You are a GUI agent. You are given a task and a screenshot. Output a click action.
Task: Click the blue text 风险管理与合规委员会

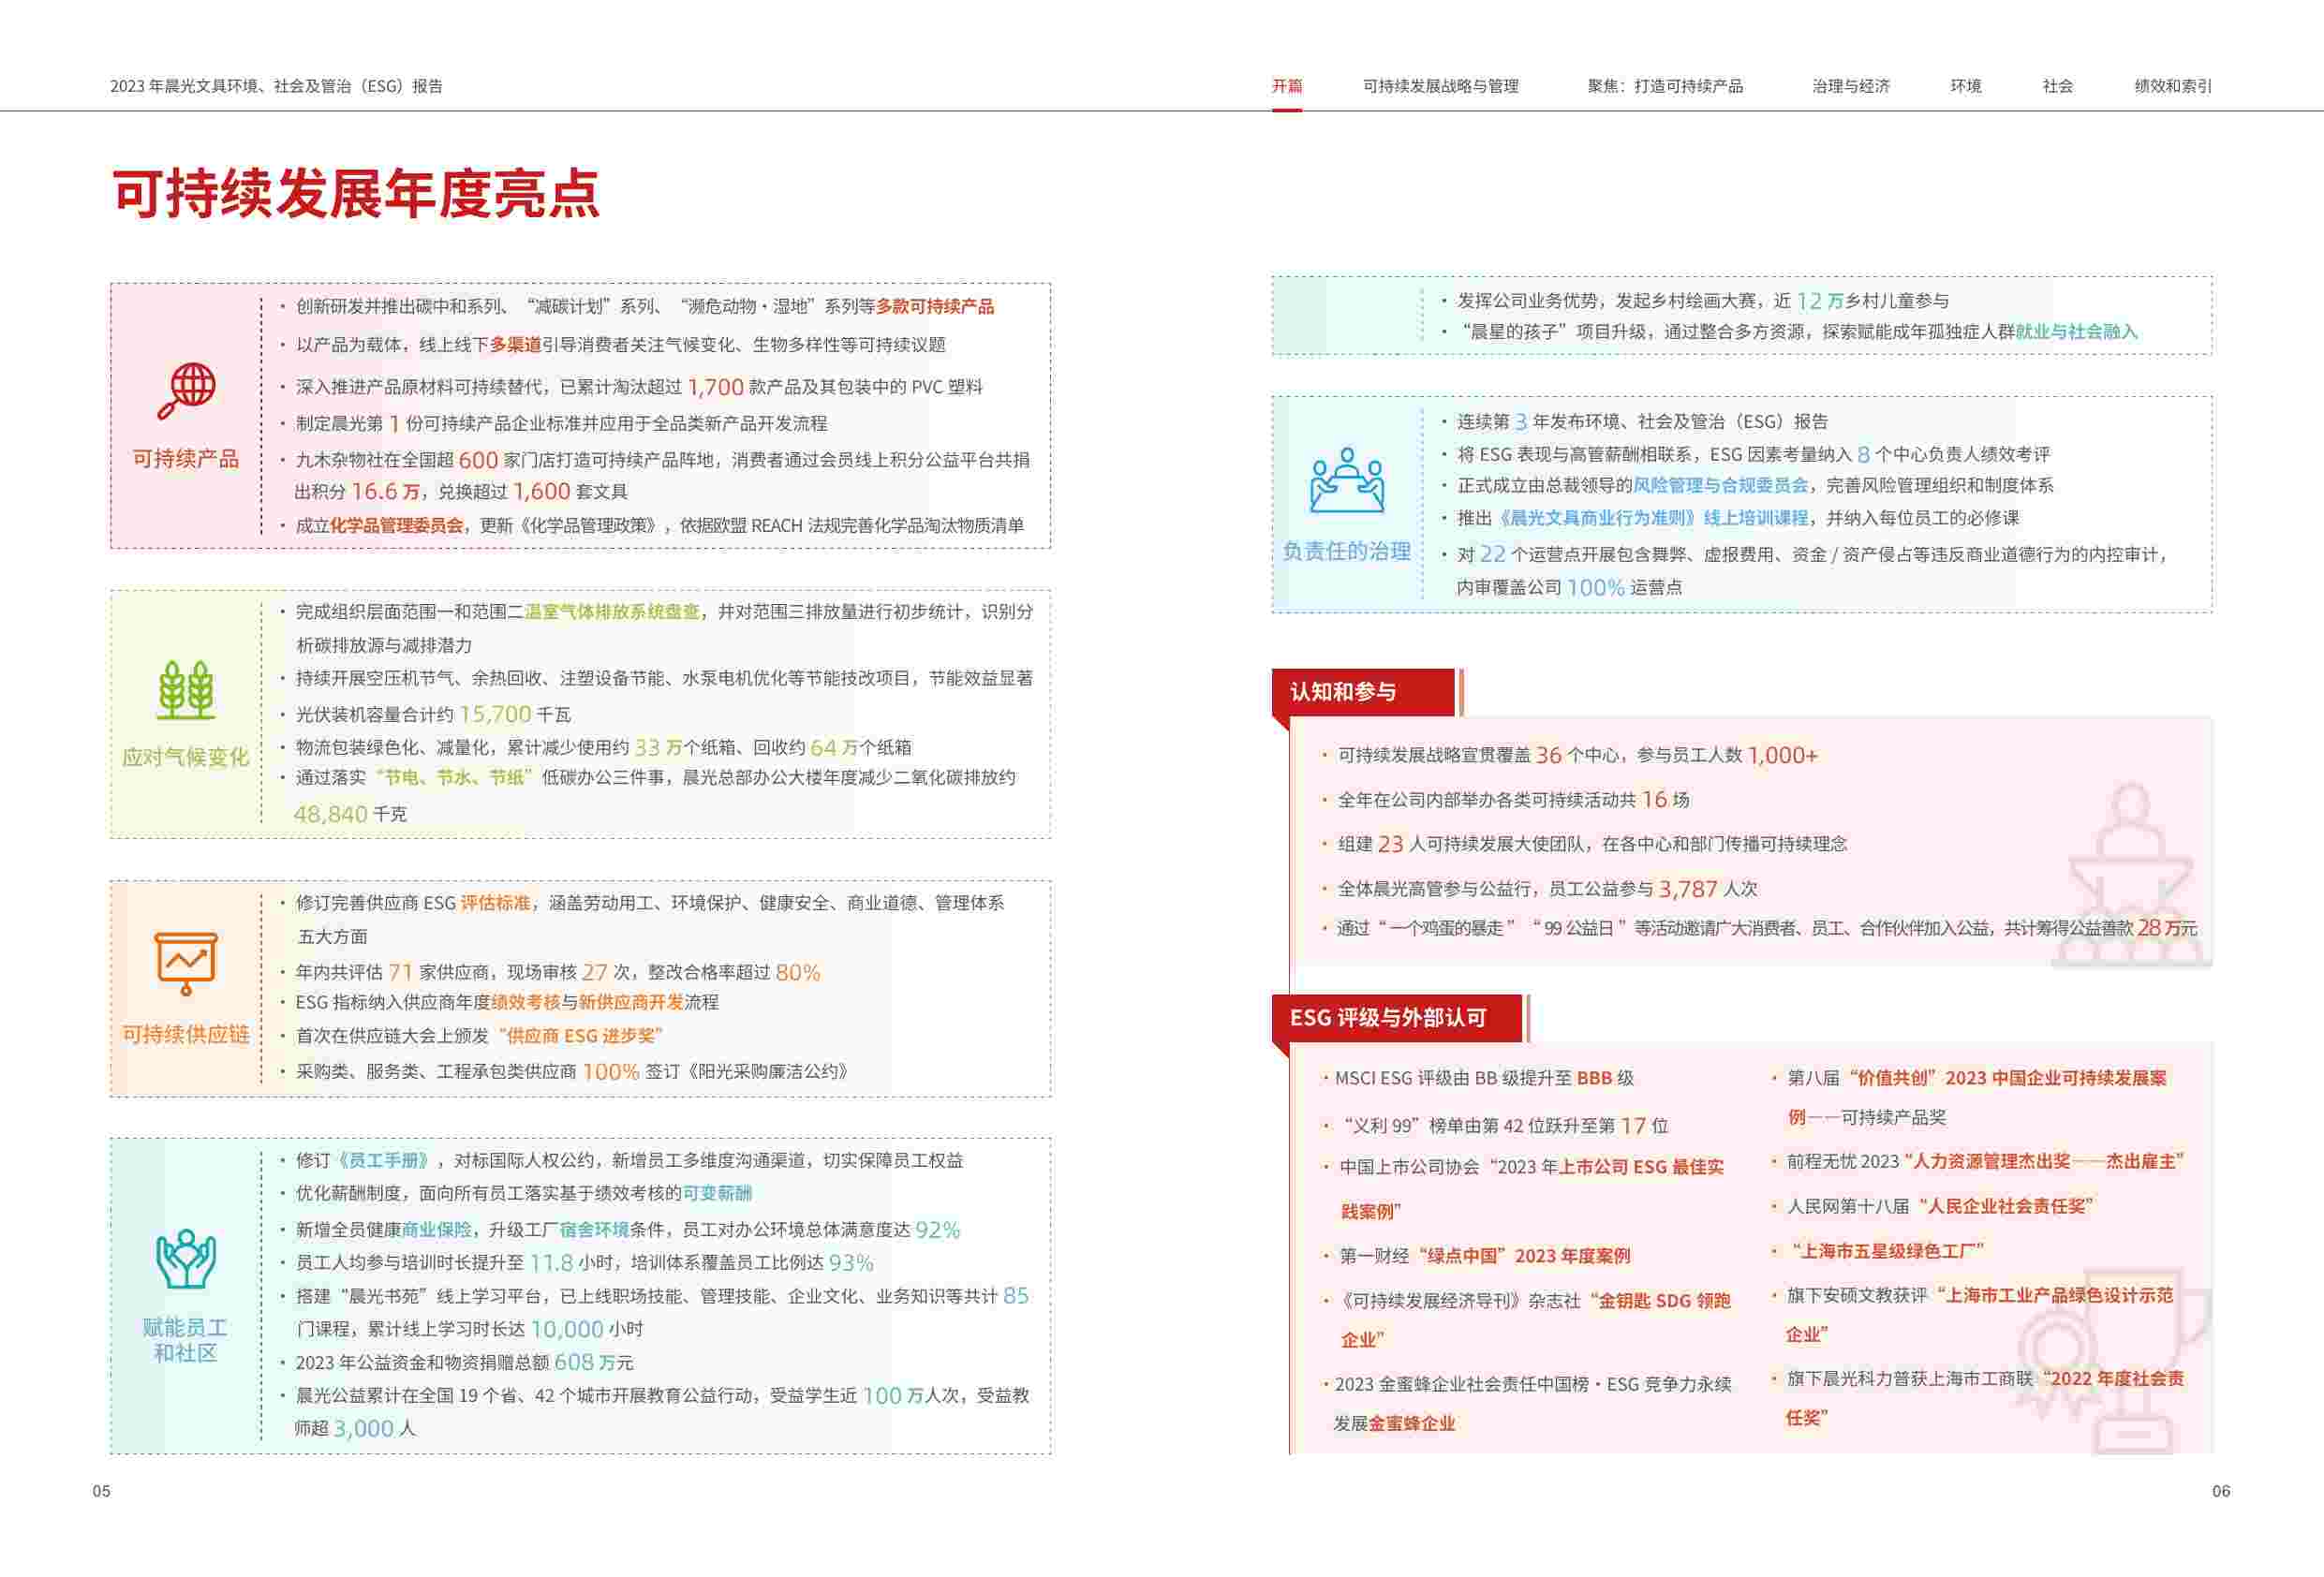(x=1720, y=485)
